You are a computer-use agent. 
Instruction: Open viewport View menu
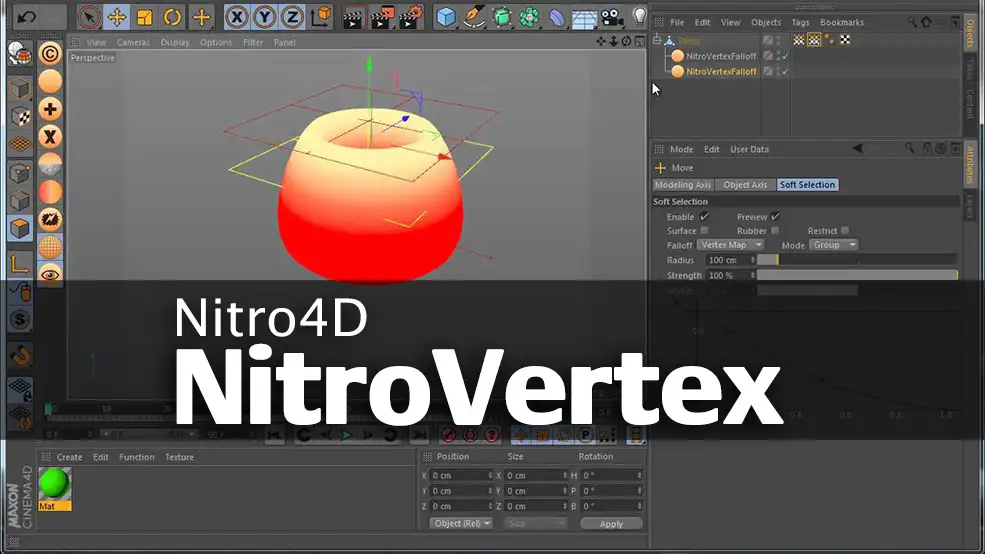(96, 42)
